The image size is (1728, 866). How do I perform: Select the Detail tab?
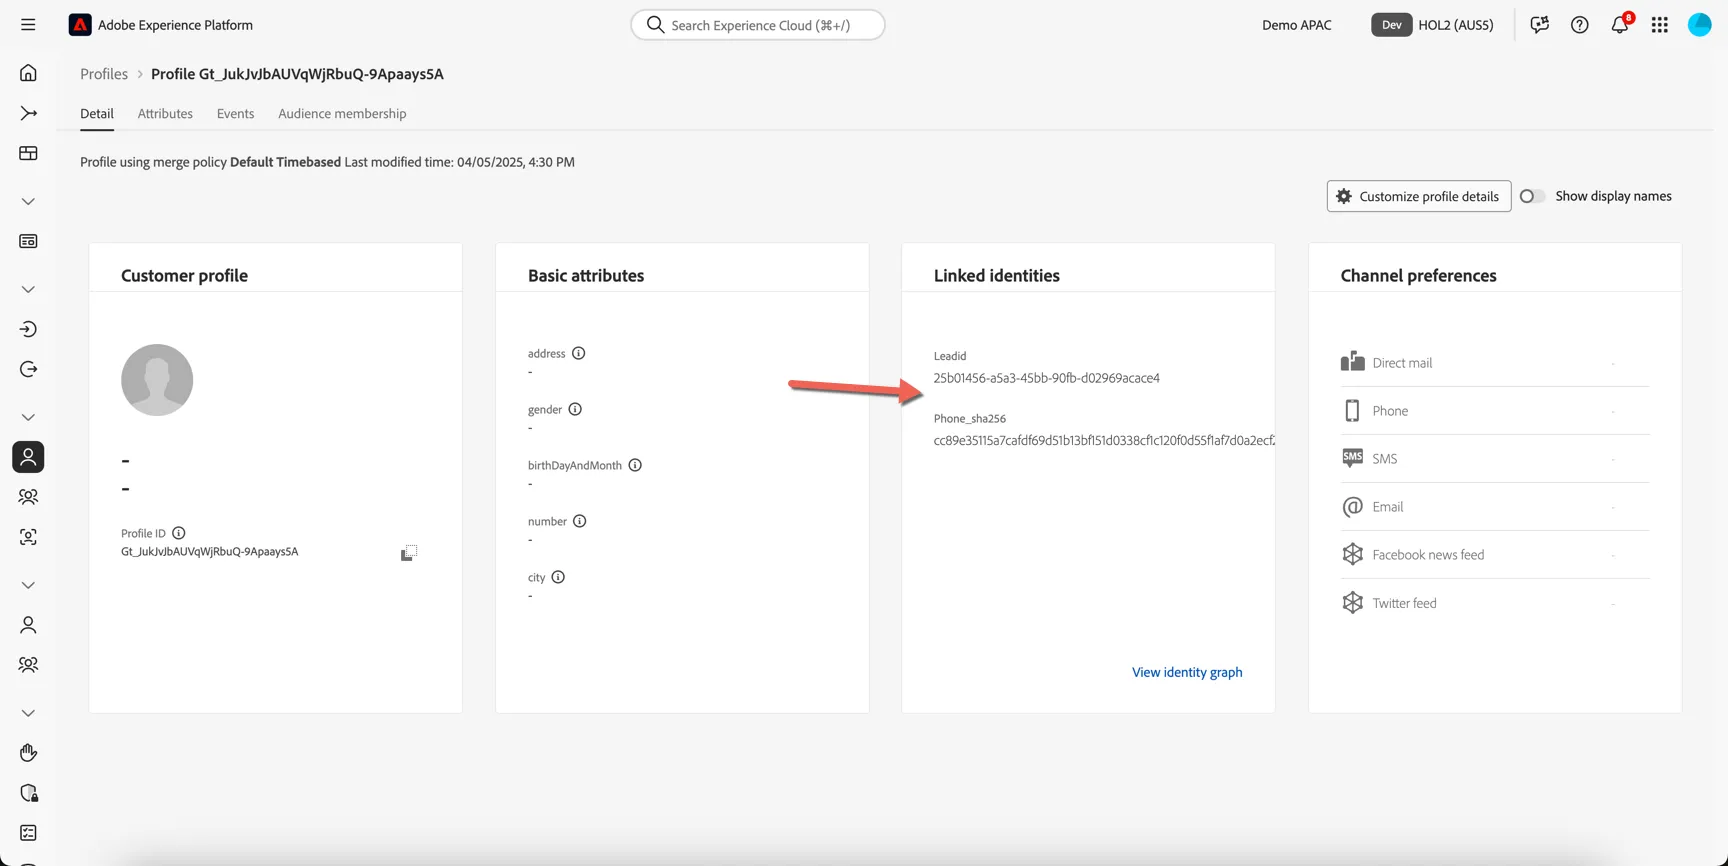(x=97, y=113)
